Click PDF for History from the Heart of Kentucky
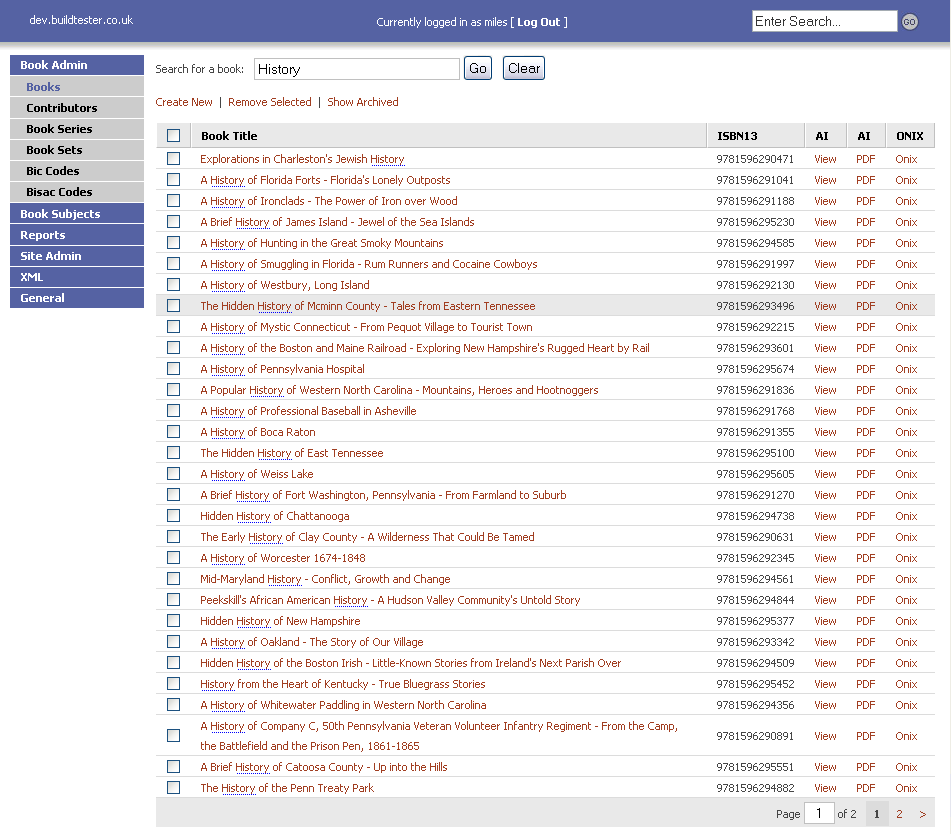This screenshot has width=951, height=834. click(x=865, y=684)
